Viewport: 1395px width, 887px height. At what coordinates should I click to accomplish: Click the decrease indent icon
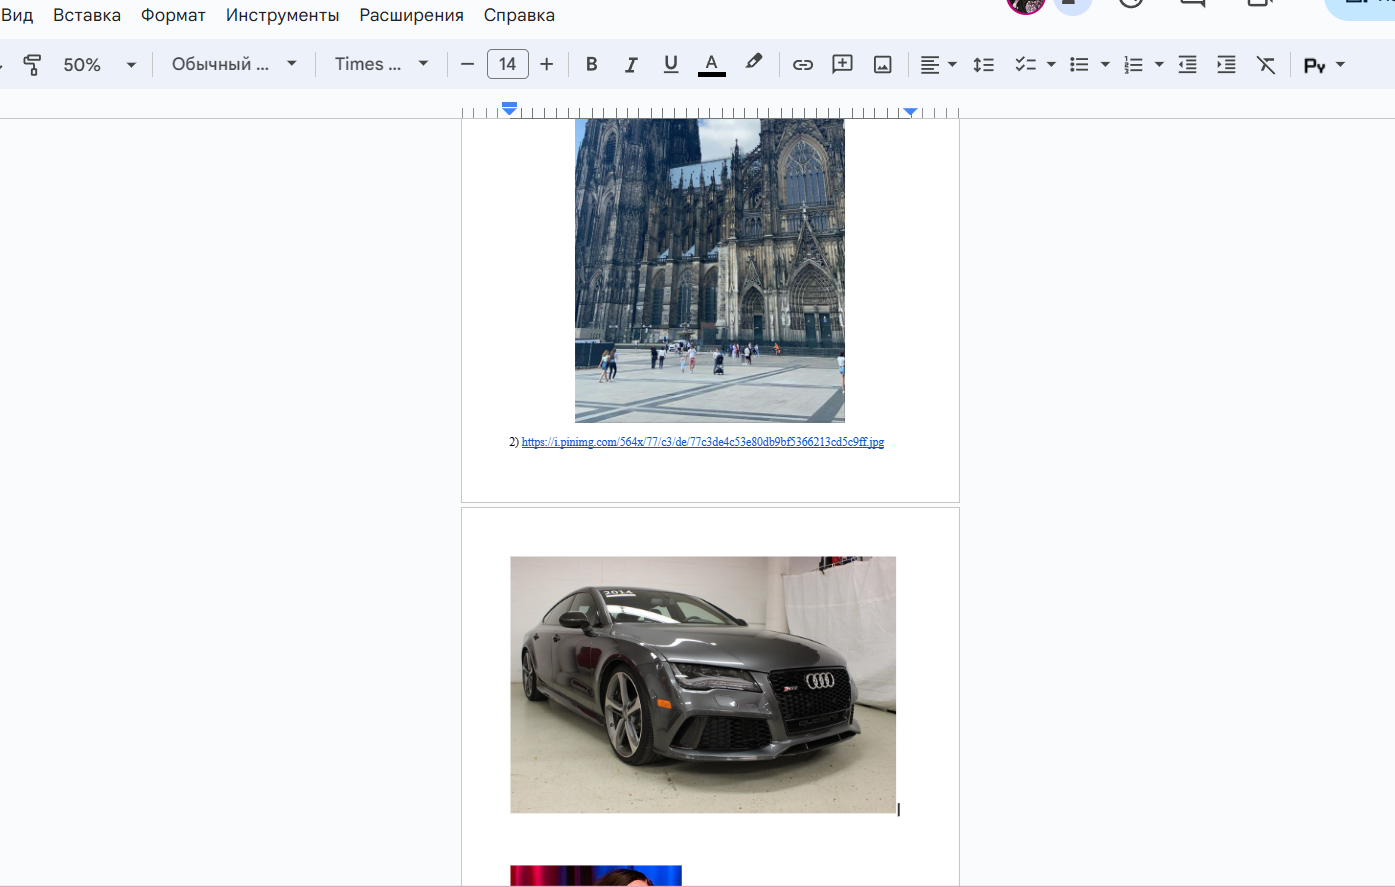pos(1187,64)
